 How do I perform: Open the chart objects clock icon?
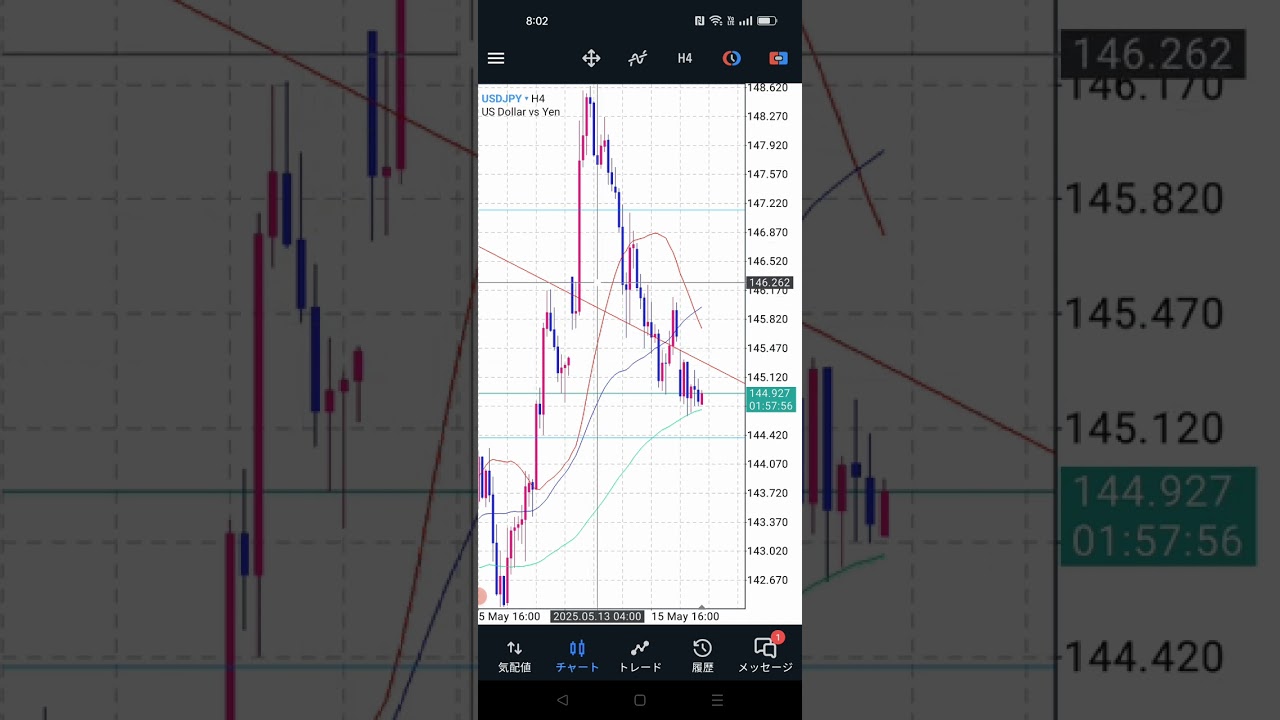732,58
